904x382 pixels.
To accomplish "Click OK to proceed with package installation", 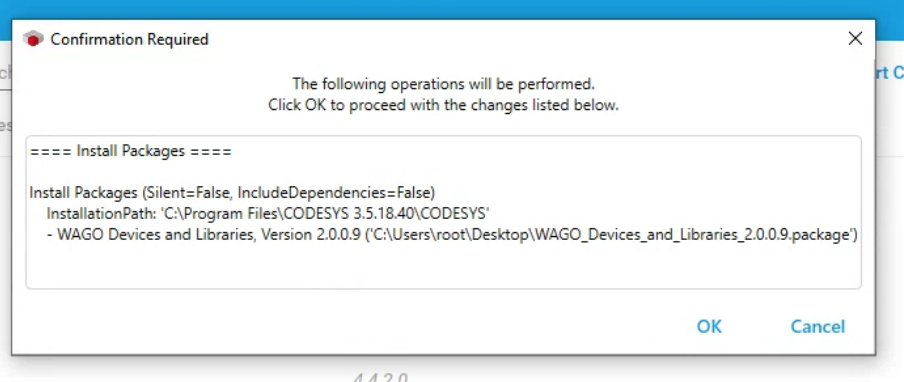I will [709, 326].
